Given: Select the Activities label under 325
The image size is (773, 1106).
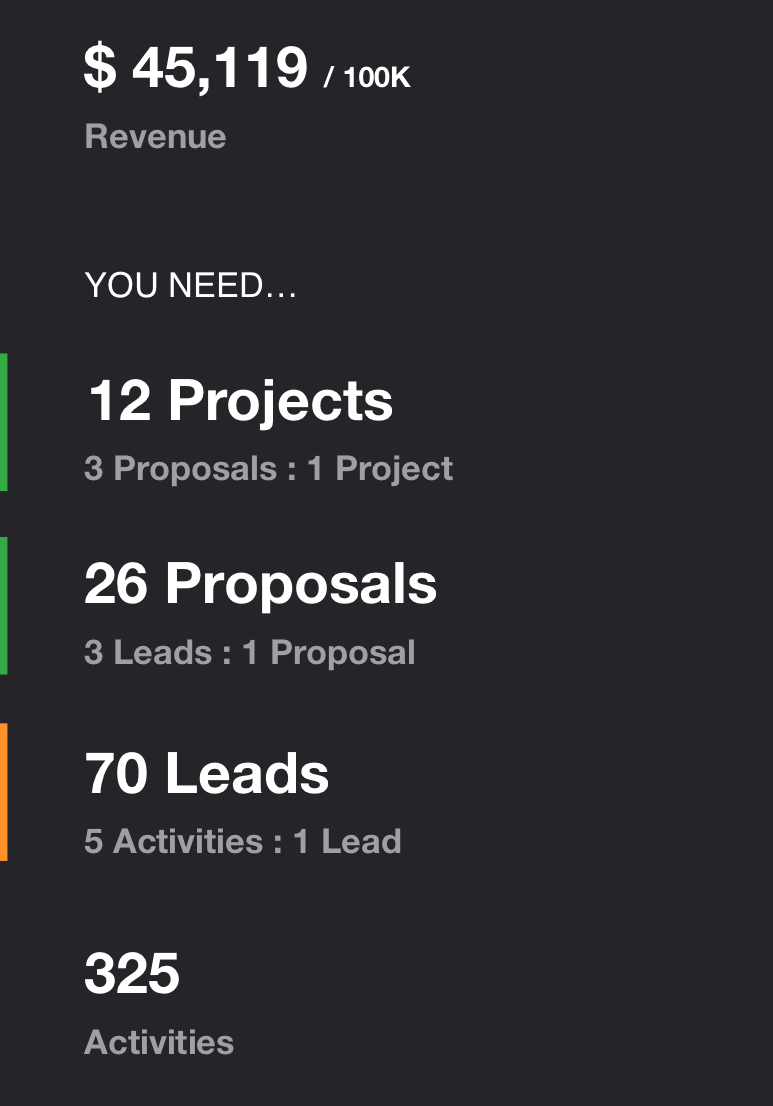Looking at the screenshot, I should tap(159, 1042).
